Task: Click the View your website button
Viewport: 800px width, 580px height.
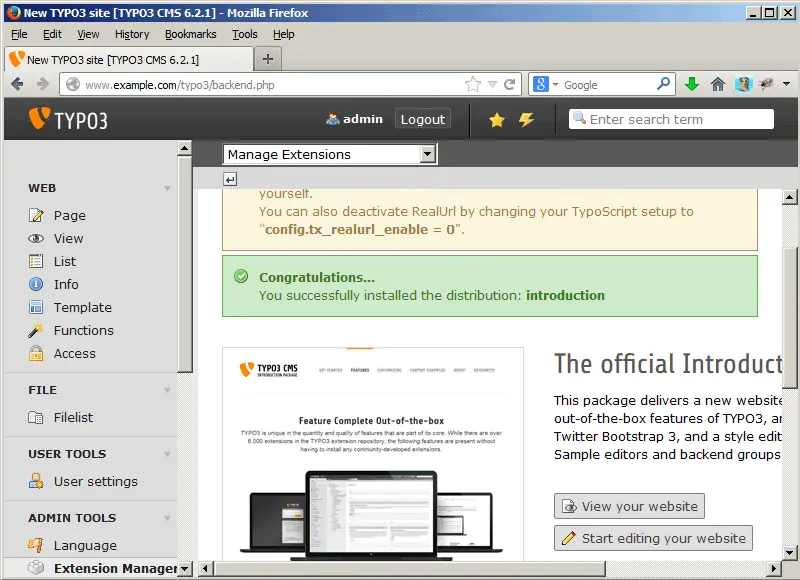Action: (629, 506)
